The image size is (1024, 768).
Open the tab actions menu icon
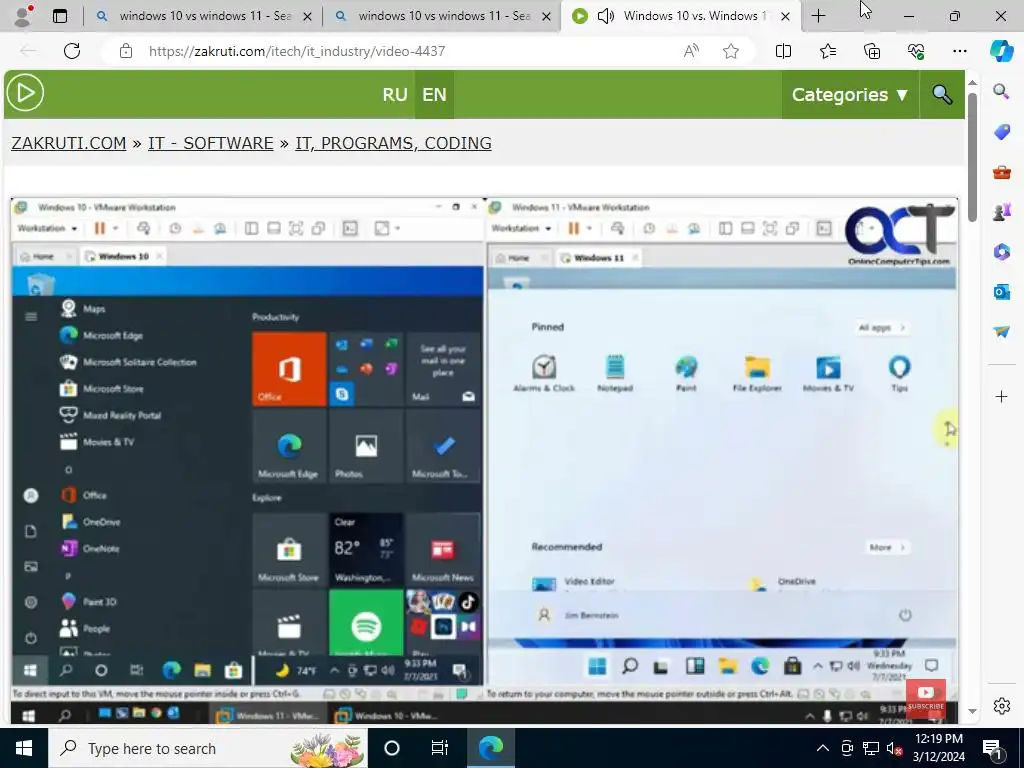[59, 16]
